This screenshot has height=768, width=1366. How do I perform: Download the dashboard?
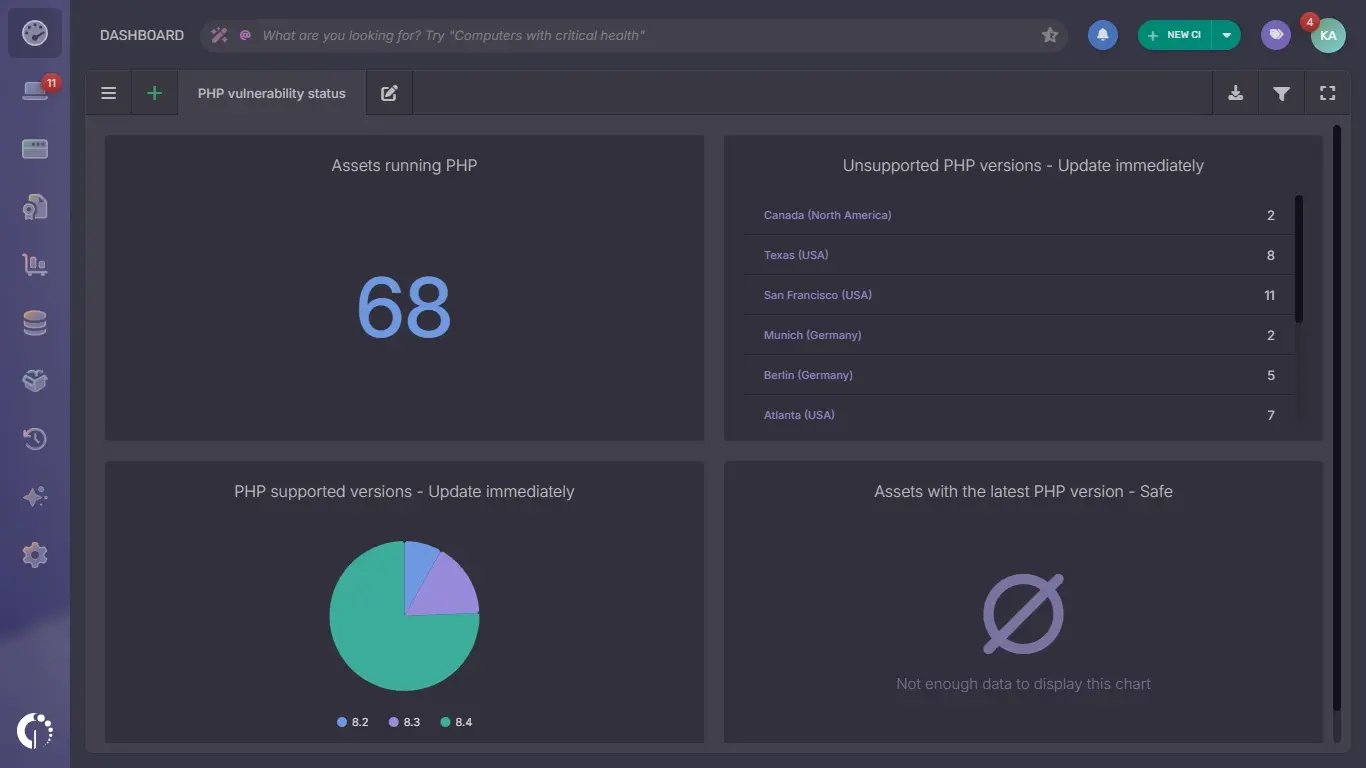(x=1236, y=93)
